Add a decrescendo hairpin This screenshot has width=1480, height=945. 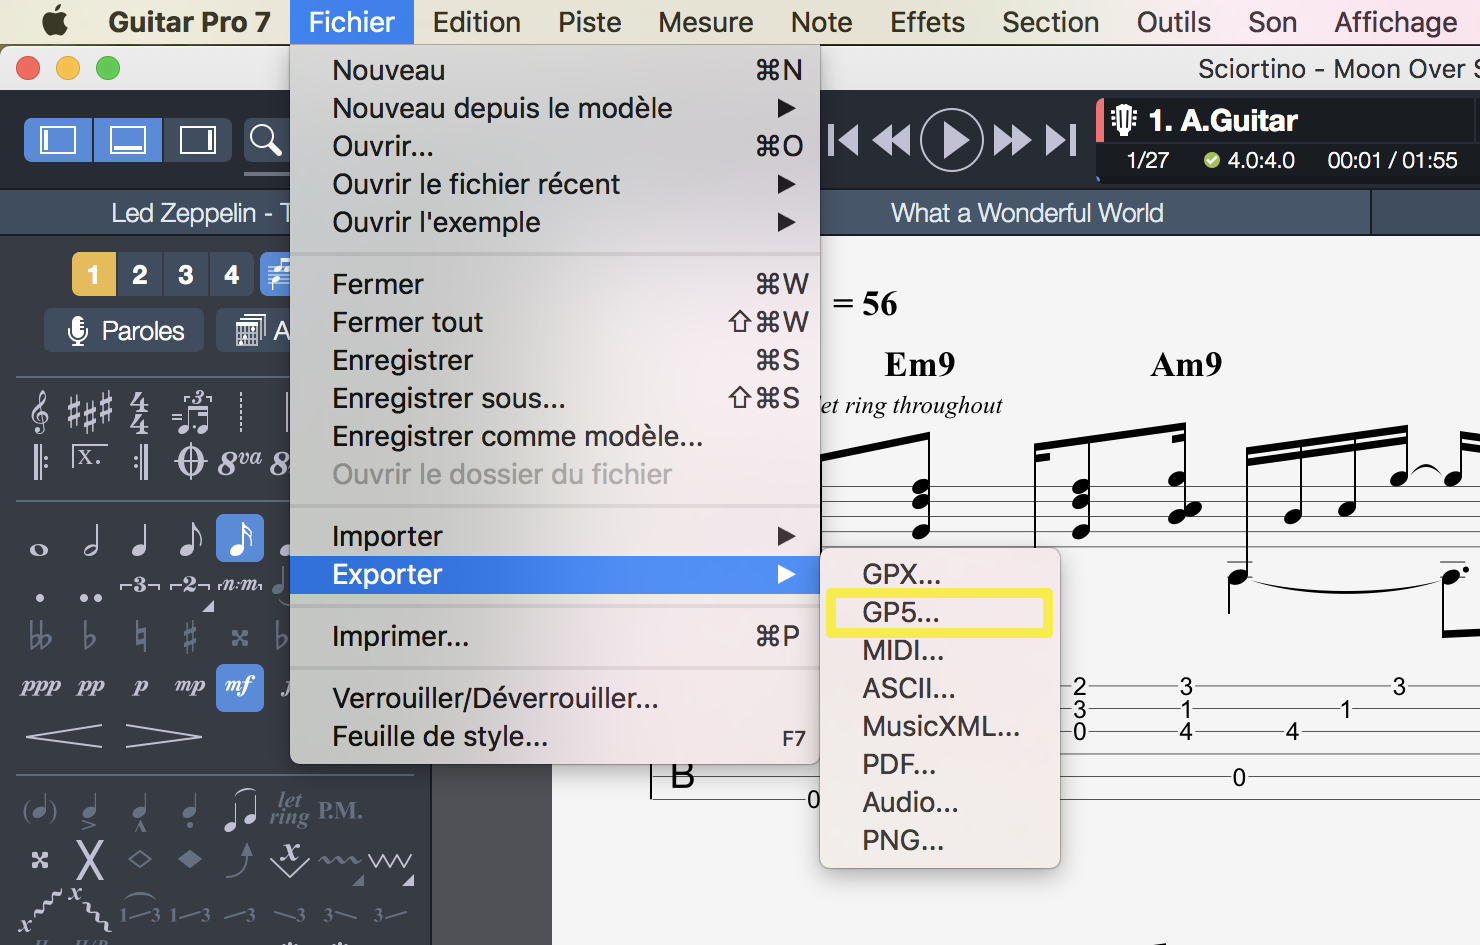click(164, 738)
